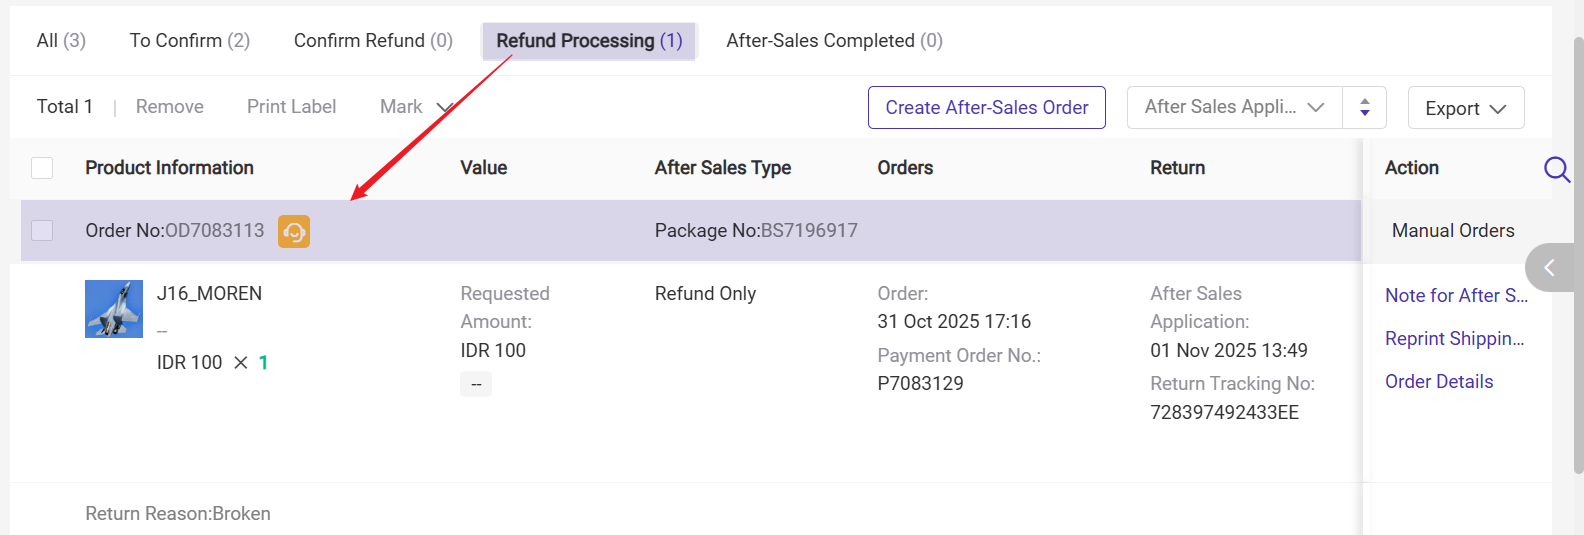Switch to the Confirm Refund tab

pyautogui.click(x=373, y=41)
